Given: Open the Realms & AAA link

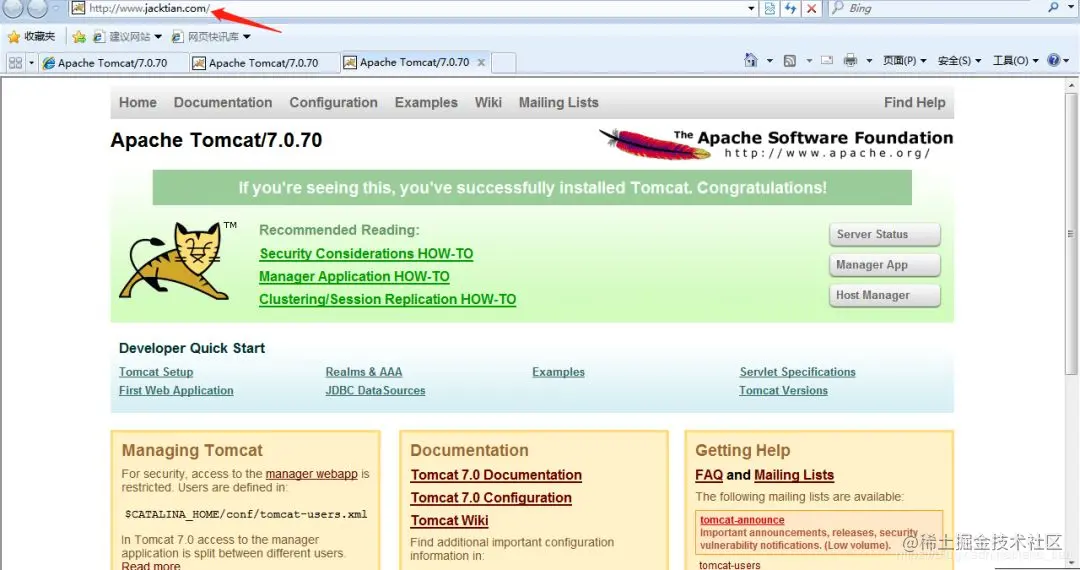Looking at the screenshot, I should 364,372.
